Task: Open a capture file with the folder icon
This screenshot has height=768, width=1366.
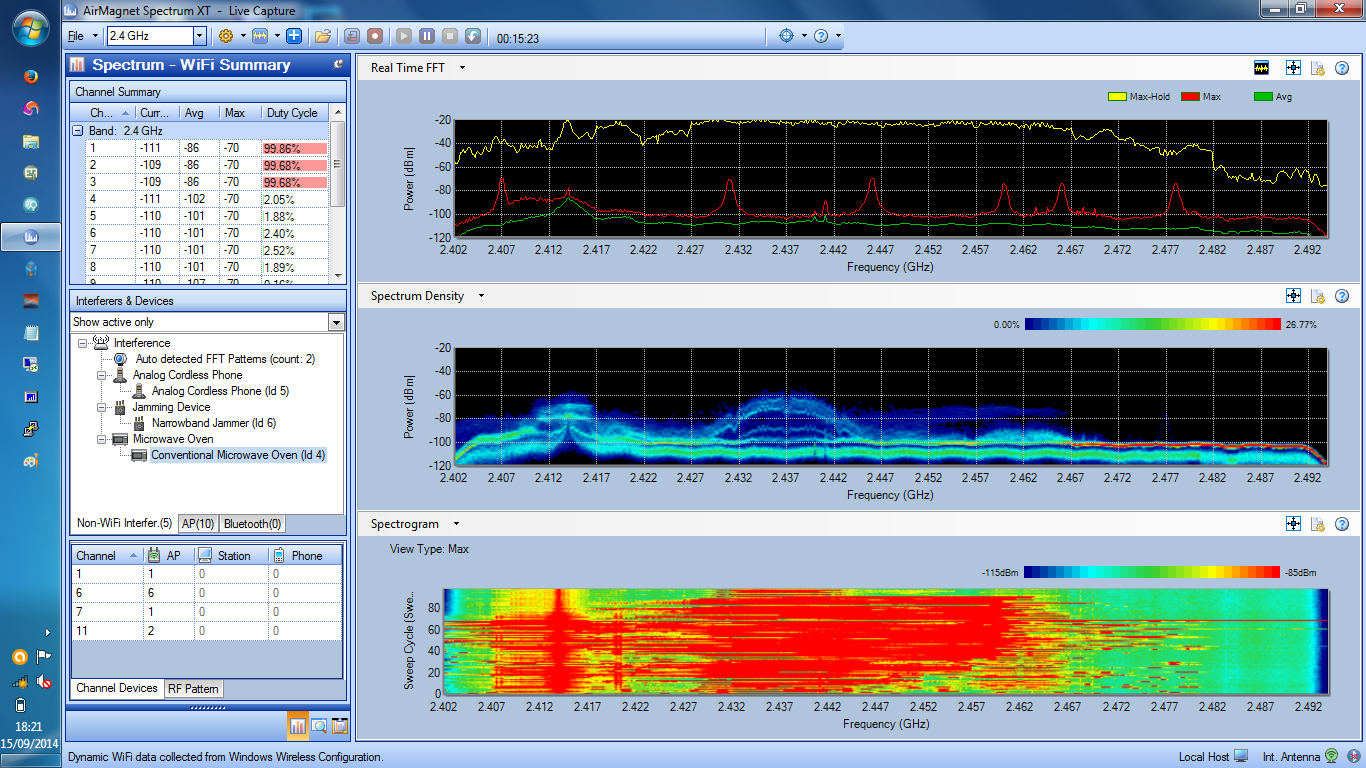Action: [x=322, y=36]
